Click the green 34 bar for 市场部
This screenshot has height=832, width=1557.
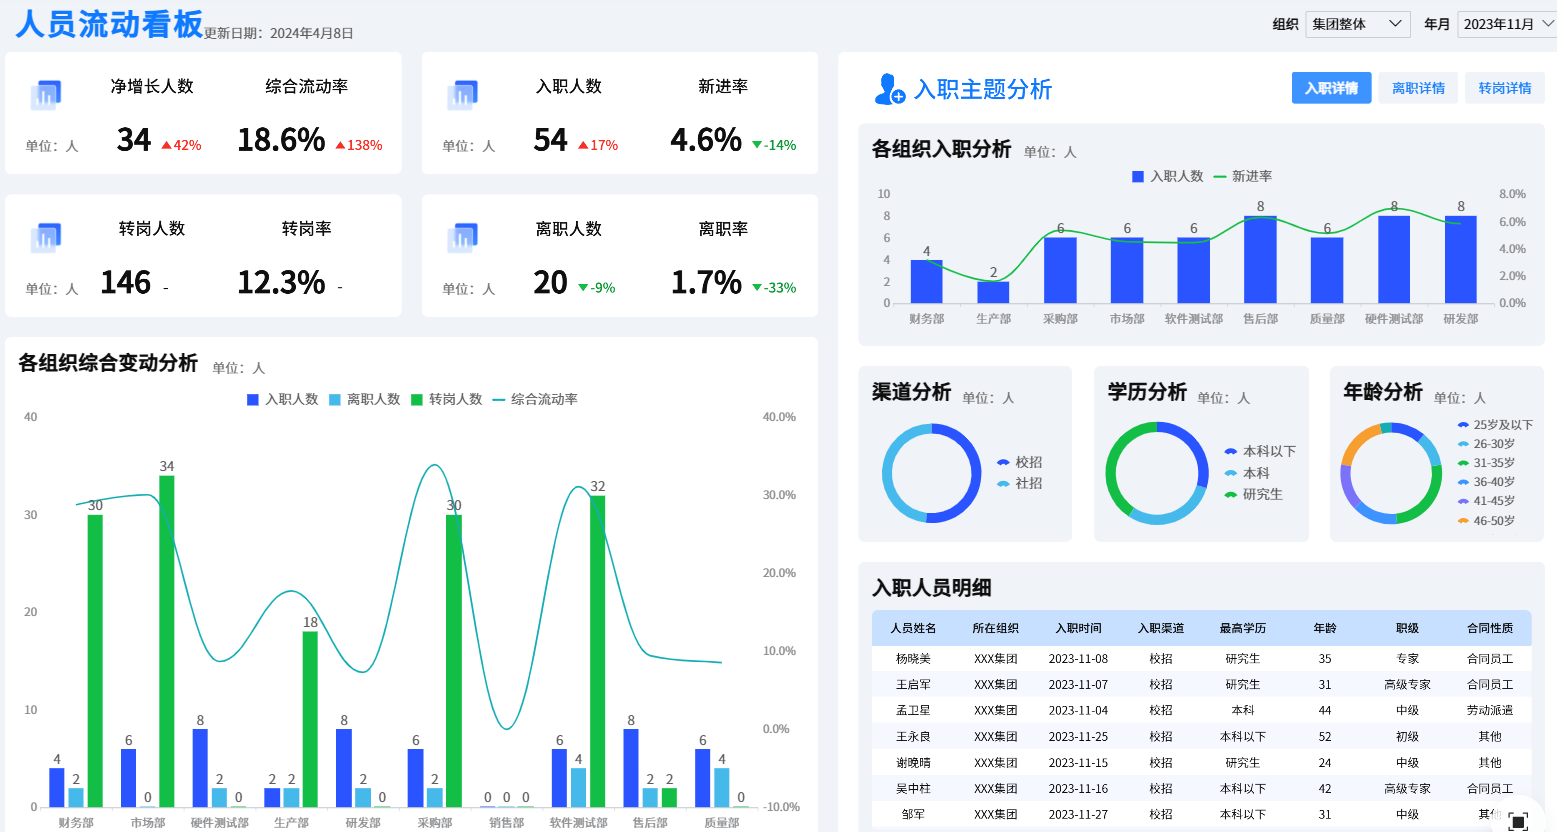tap(167, 641)
